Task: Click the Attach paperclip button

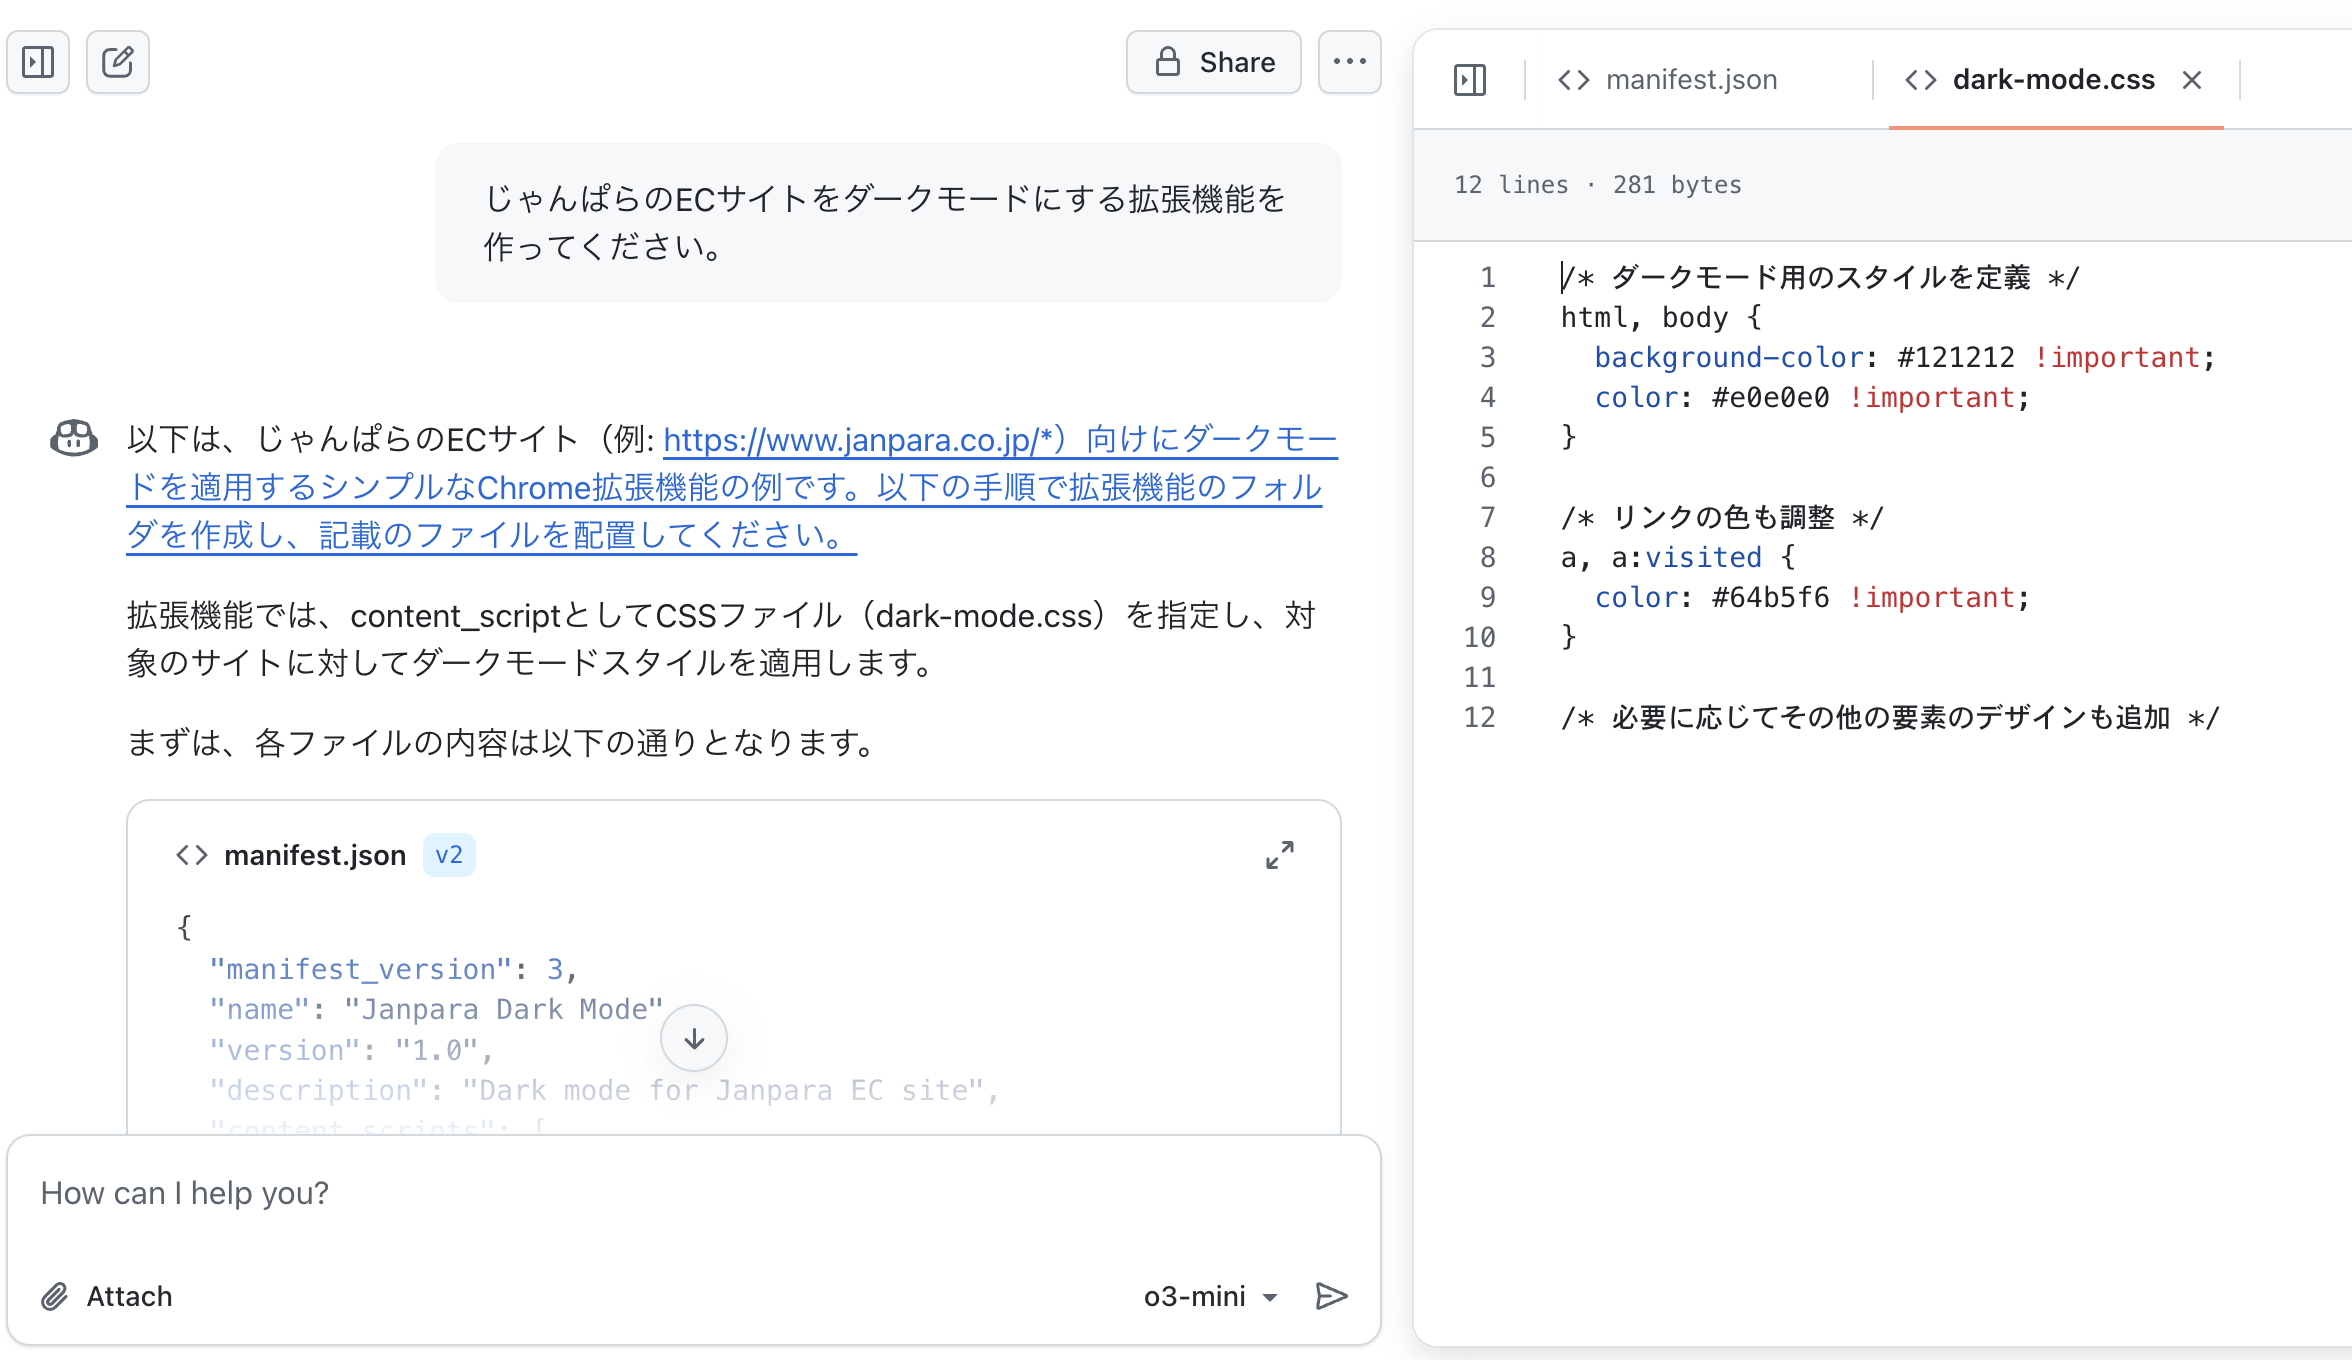Action: [x=107, y=1296]
